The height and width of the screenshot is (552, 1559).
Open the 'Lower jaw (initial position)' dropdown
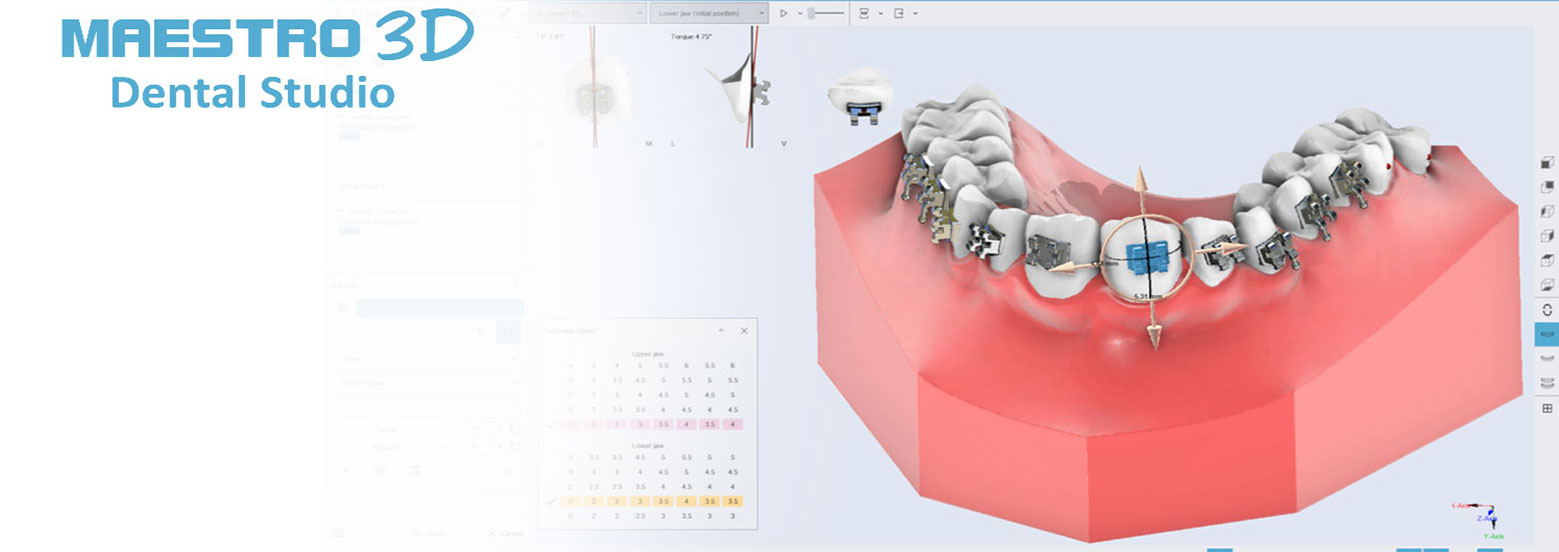[708, 13]
